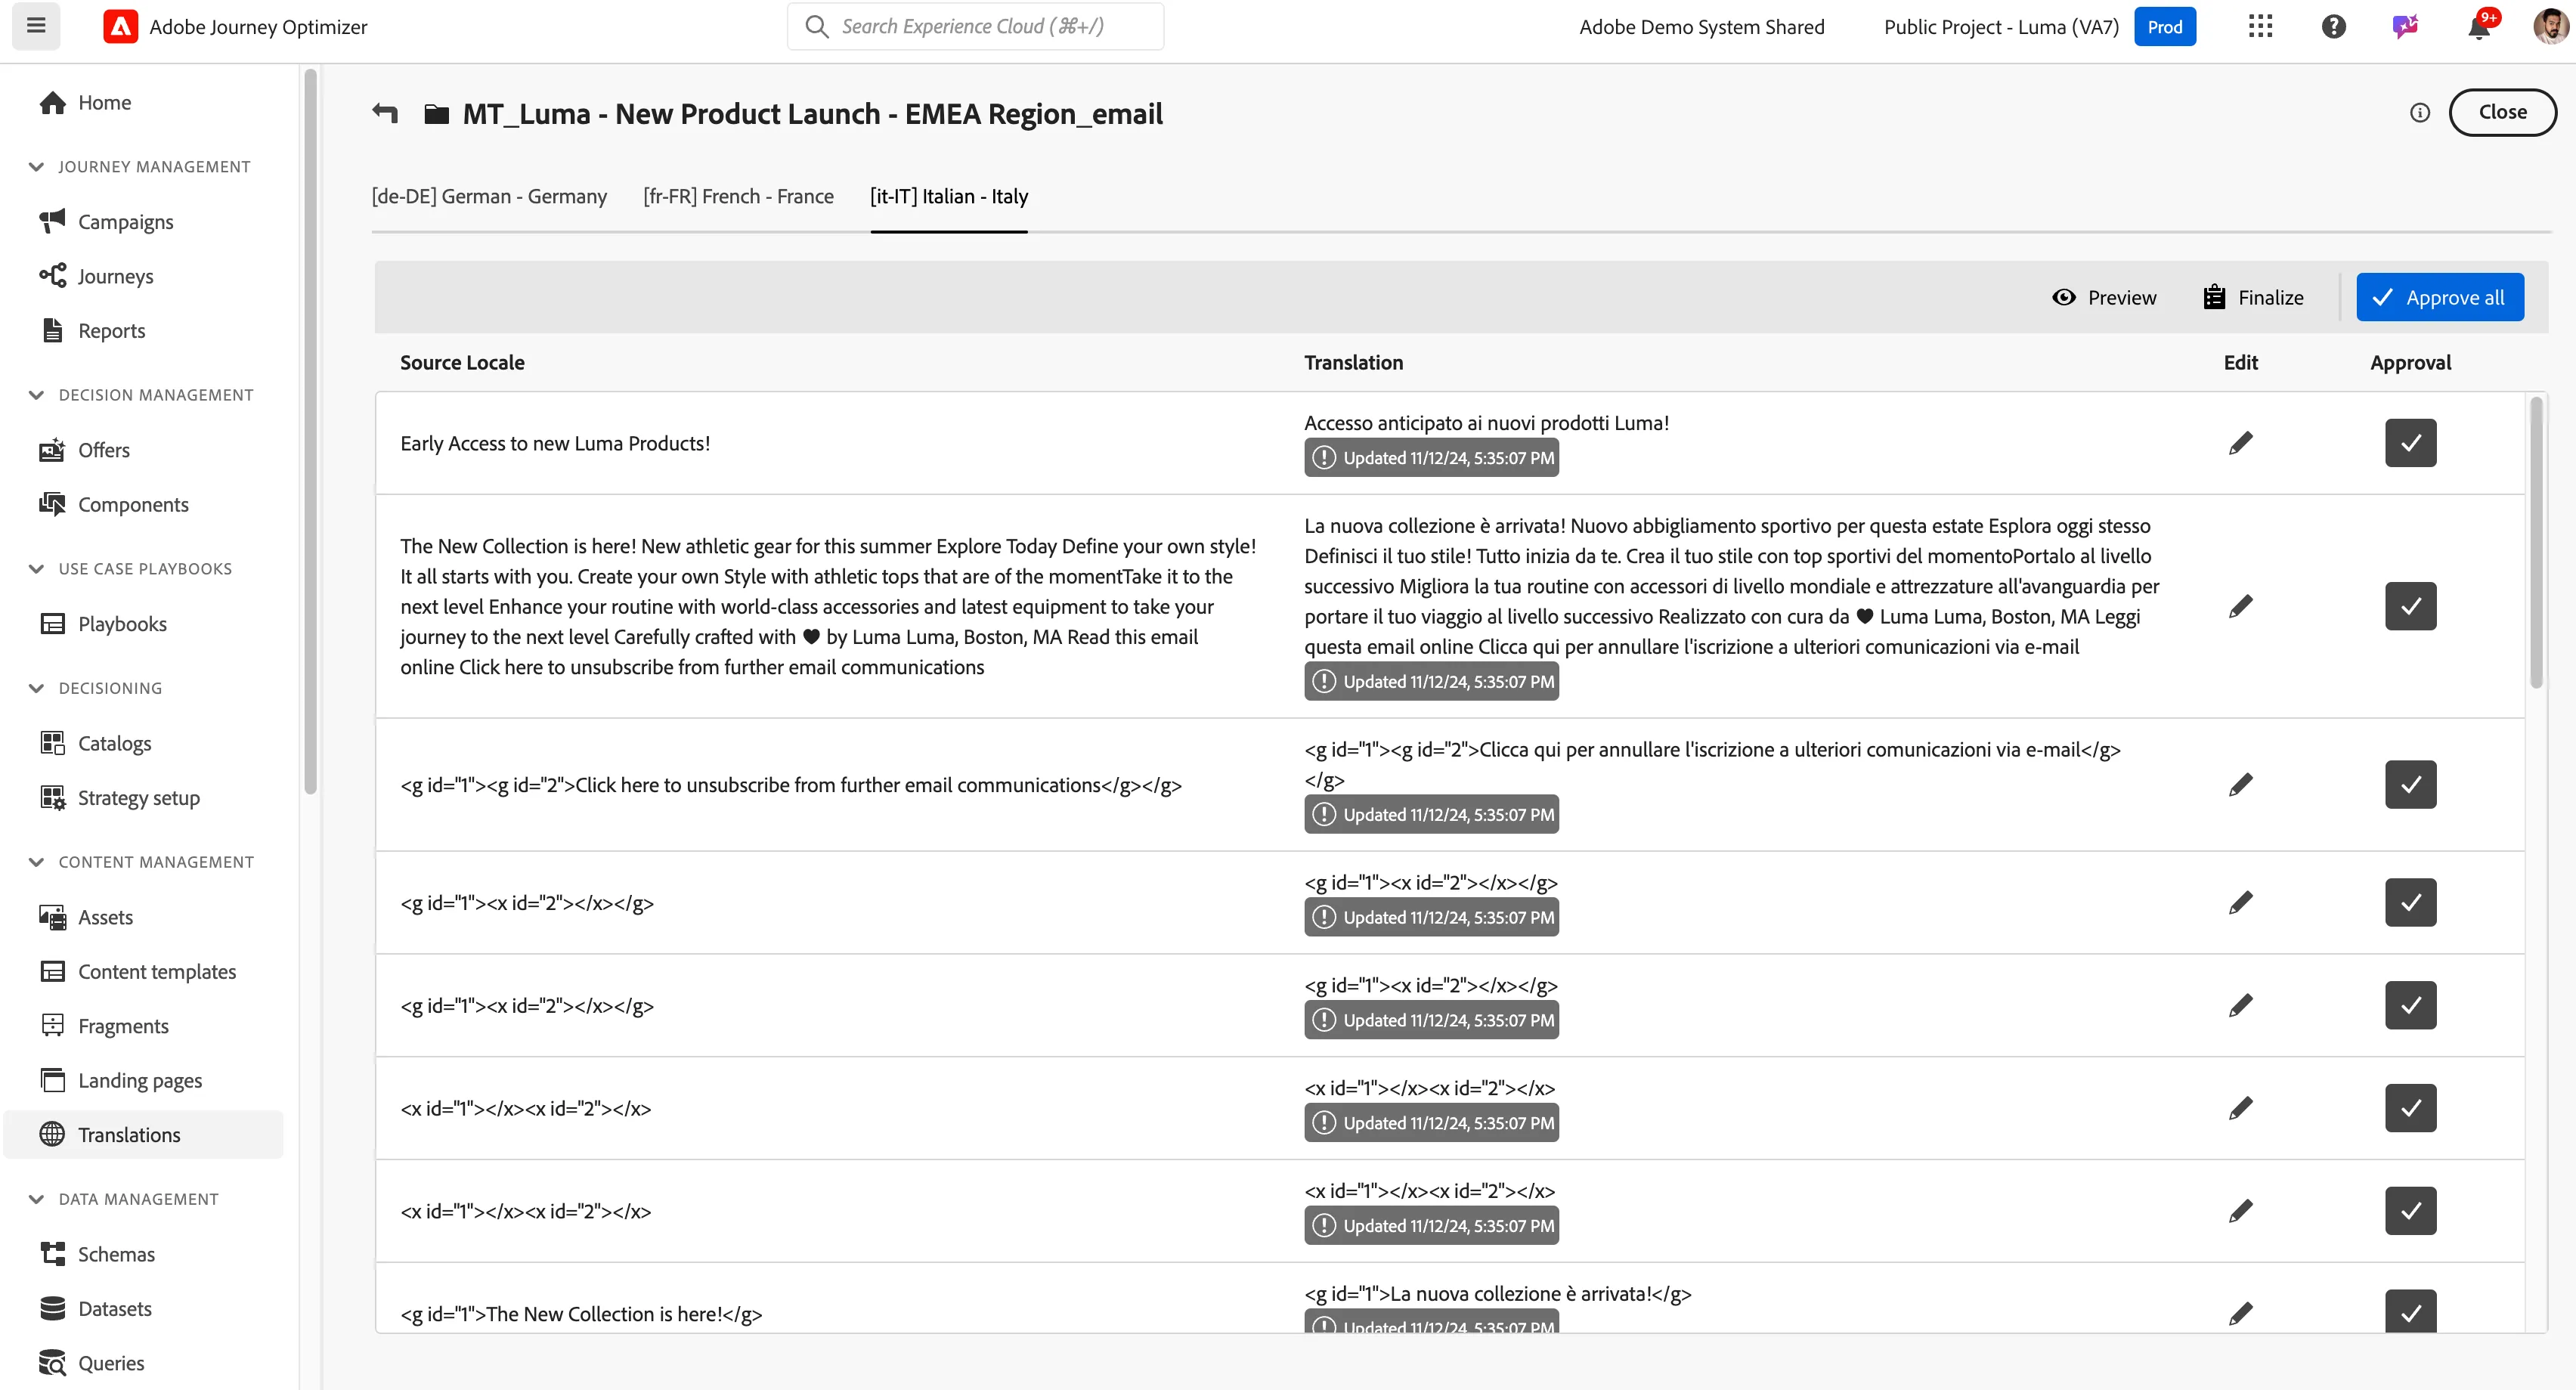Screen dimensions: 2576x1390
Task: Open Content templates in the sidebar
Action: pos(144,971)
